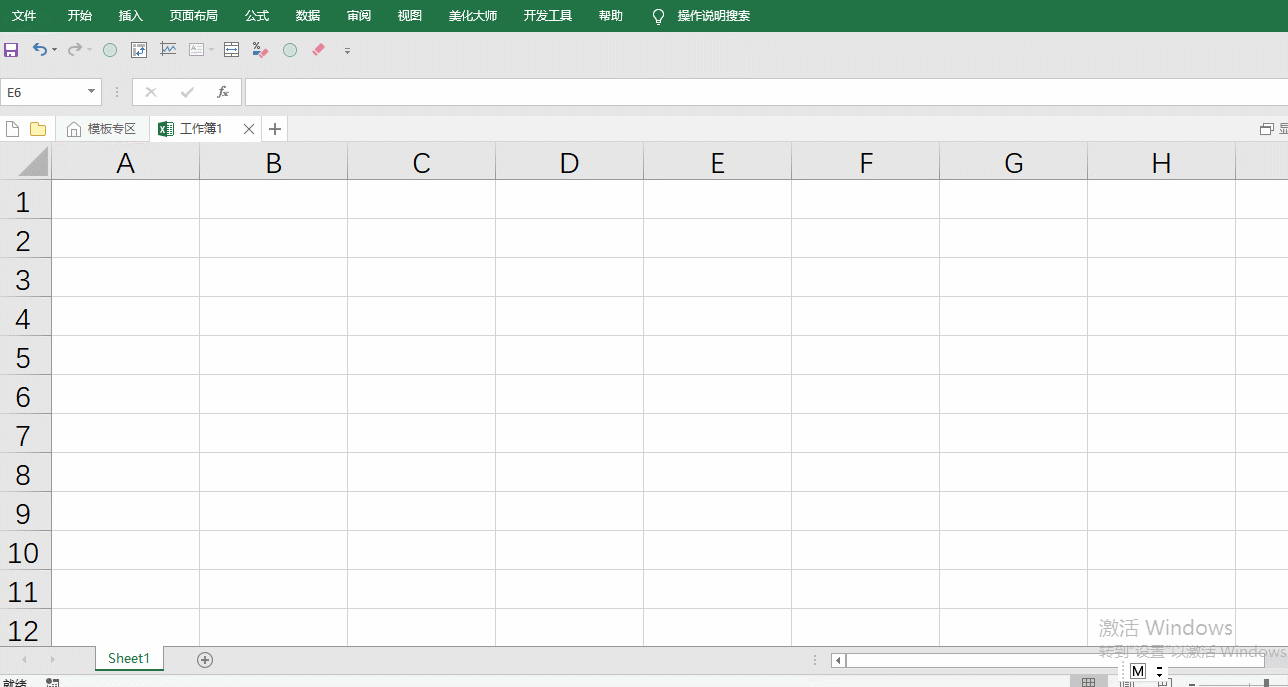Select row 12 header
This screenshot has width=1288, height=687.
tap(25, 629)
